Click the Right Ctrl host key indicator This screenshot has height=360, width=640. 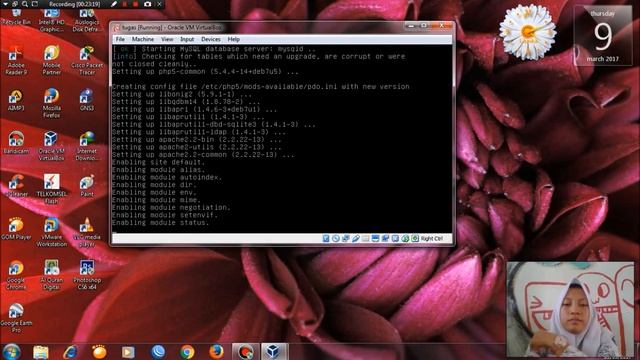pyautogui.click(x=431, y=238)
